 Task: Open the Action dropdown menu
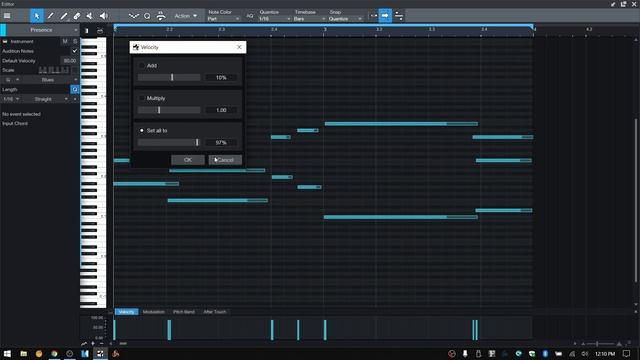(186, 16)
